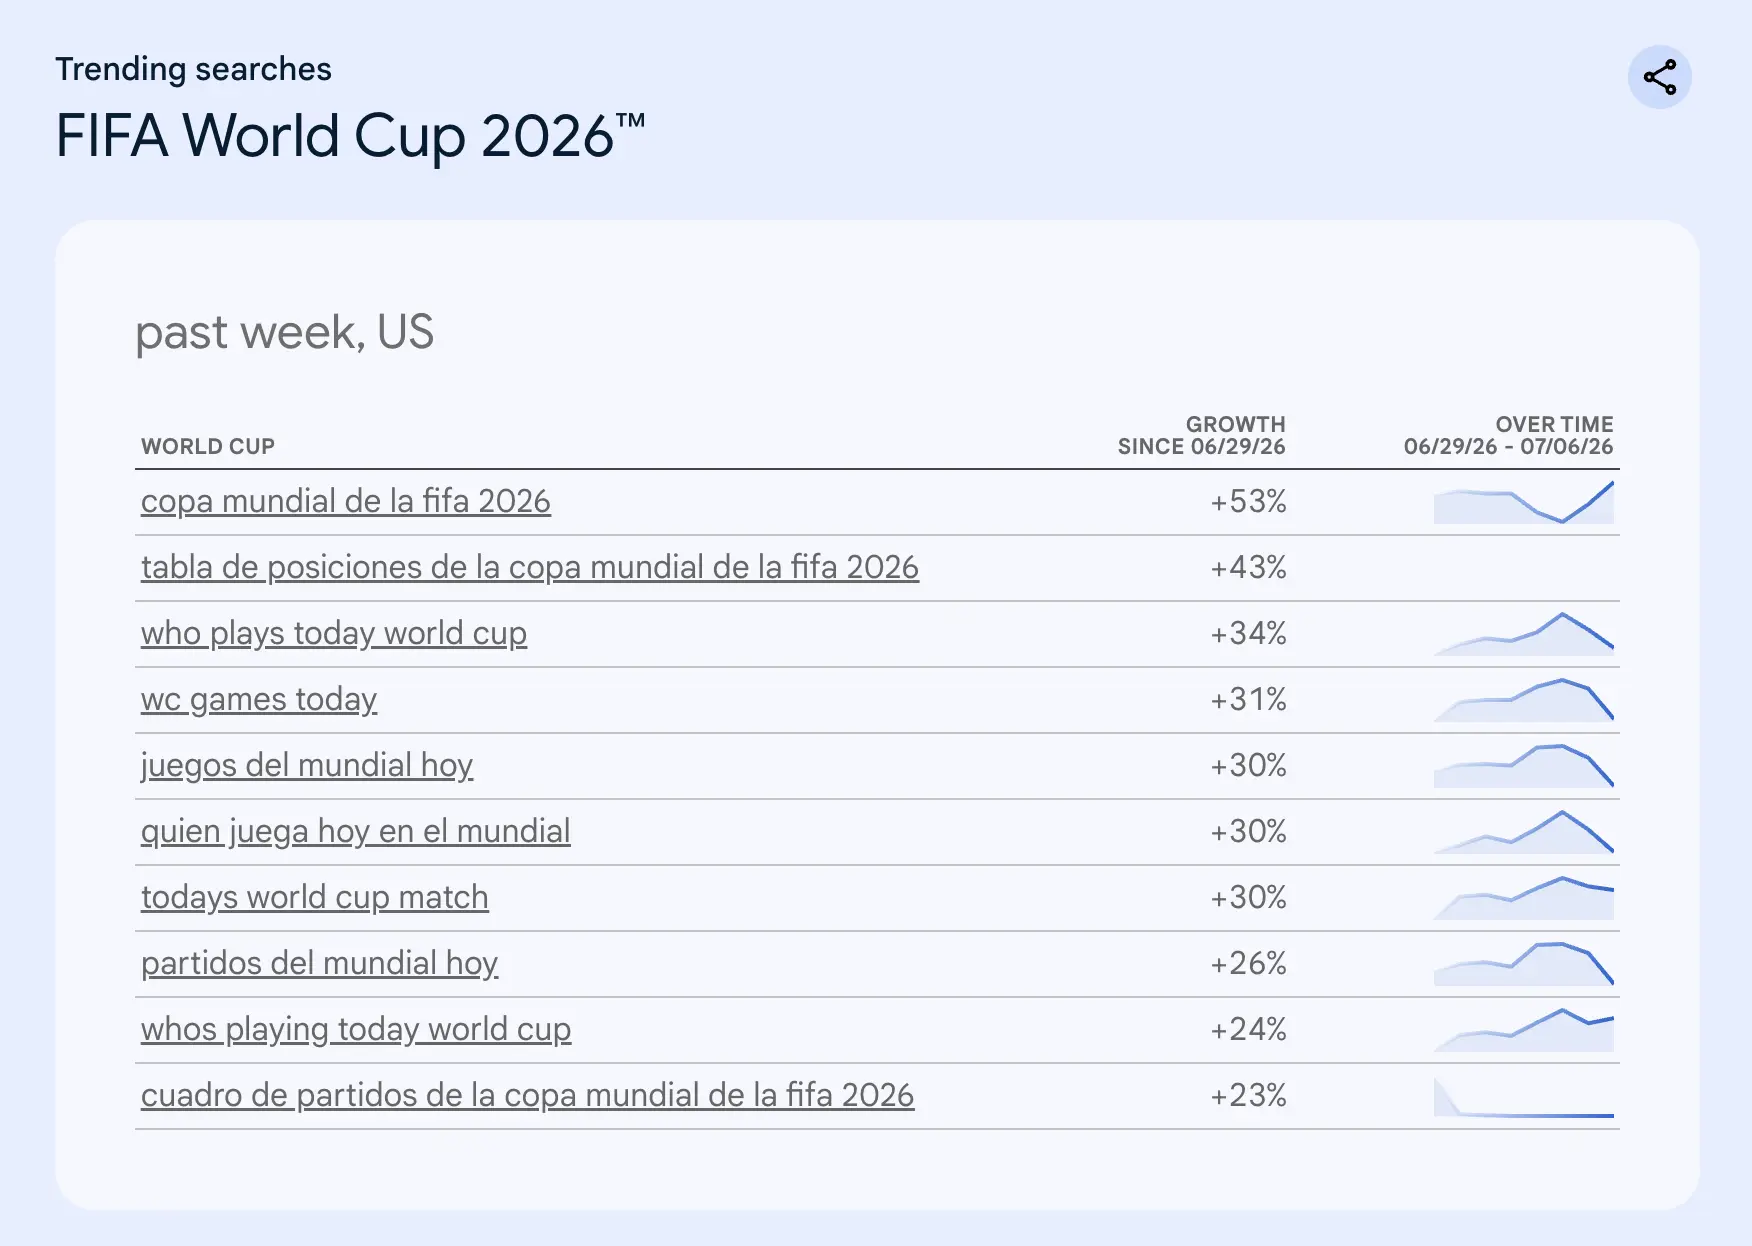Open 'cuadro de partidos de la copa mundial' link
Screen dimensions: 1752x1246
pyautogui.click(x=528, y=1095)
